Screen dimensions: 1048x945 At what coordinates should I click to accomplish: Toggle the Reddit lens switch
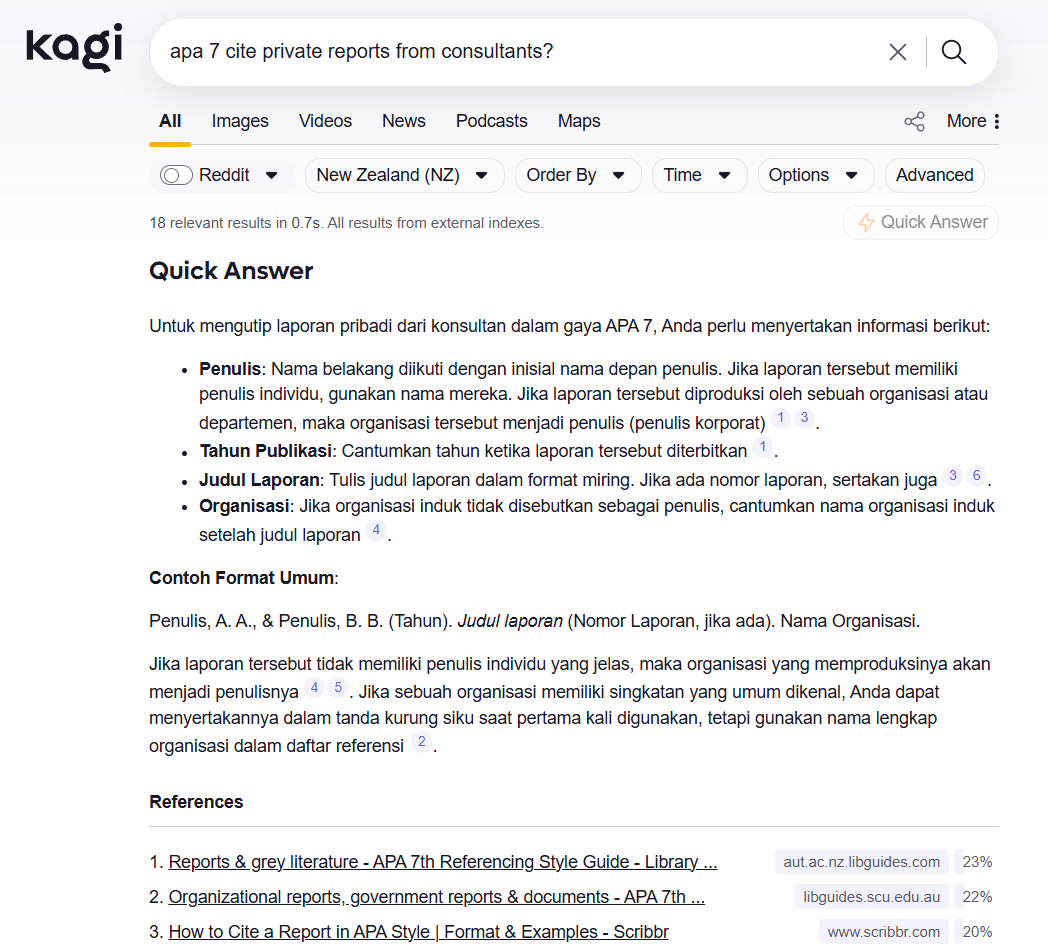pos(176,175)
